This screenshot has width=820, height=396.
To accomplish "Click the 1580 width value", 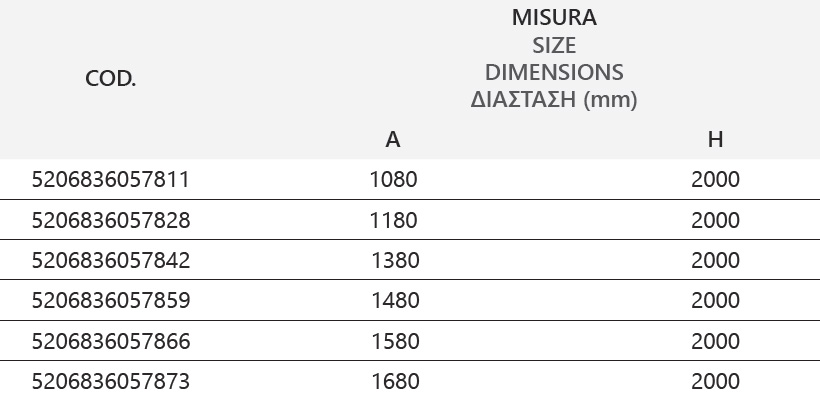I will coord(395,341).
